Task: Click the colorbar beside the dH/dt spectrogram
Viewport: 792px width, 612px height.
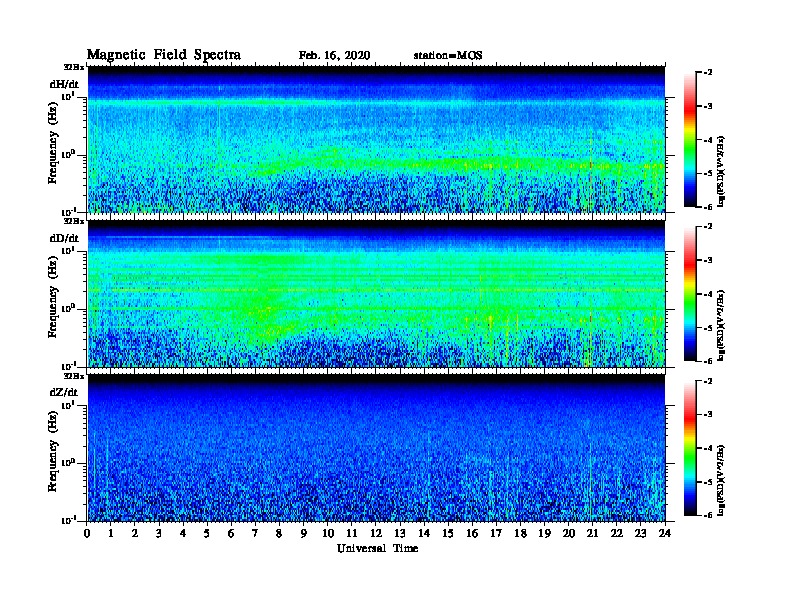Action: coord(690,139)
